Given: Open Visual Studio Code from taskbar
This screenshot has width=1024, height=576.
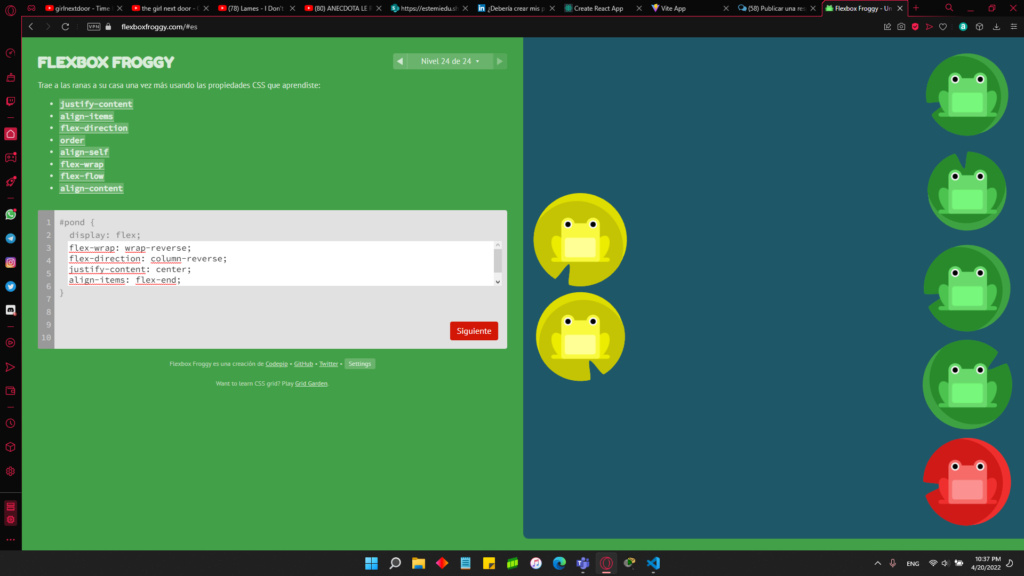Looking at the screenshot, I should click(x=653, y=563).
